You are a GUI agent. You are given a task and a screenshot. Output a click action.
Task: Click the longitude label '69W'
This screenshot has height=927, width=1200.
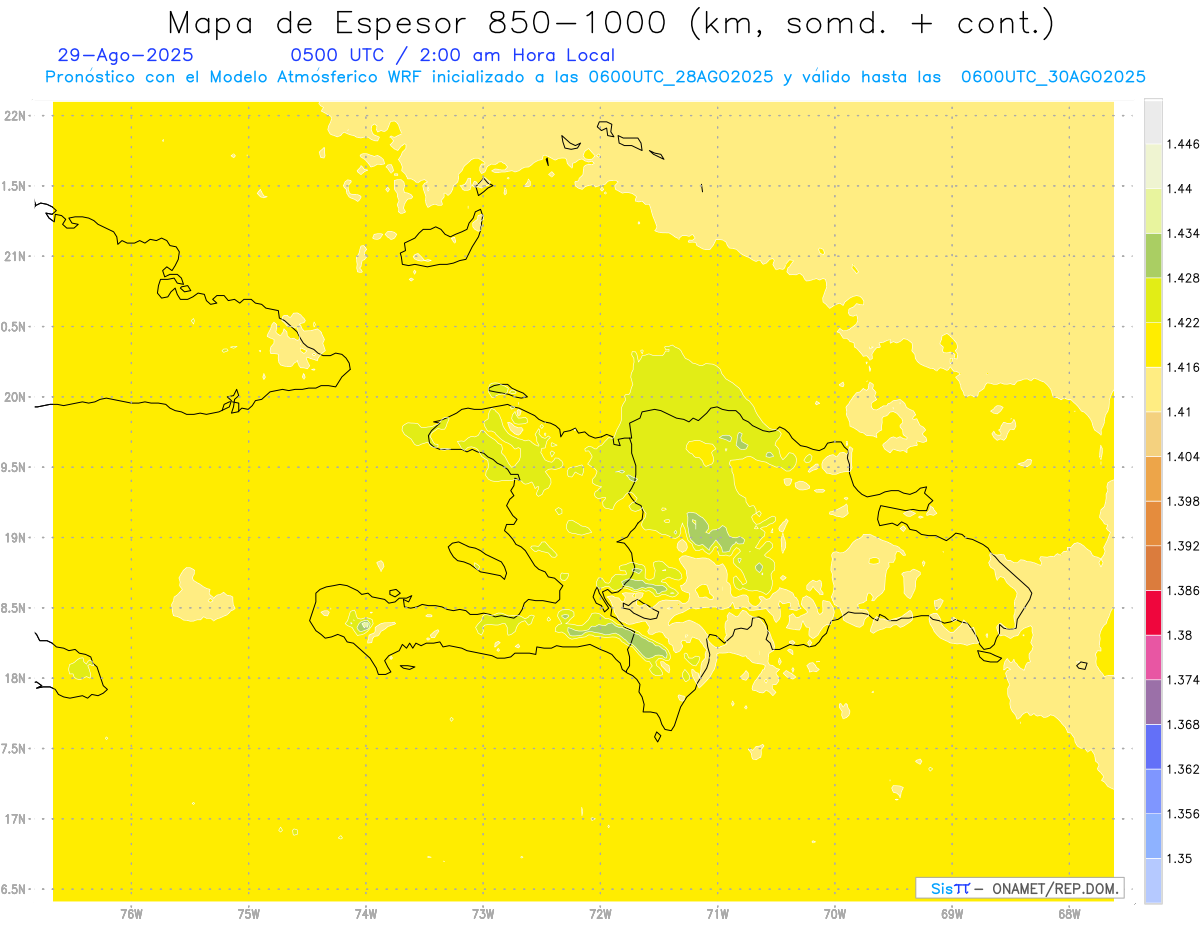tap(951, 912)
